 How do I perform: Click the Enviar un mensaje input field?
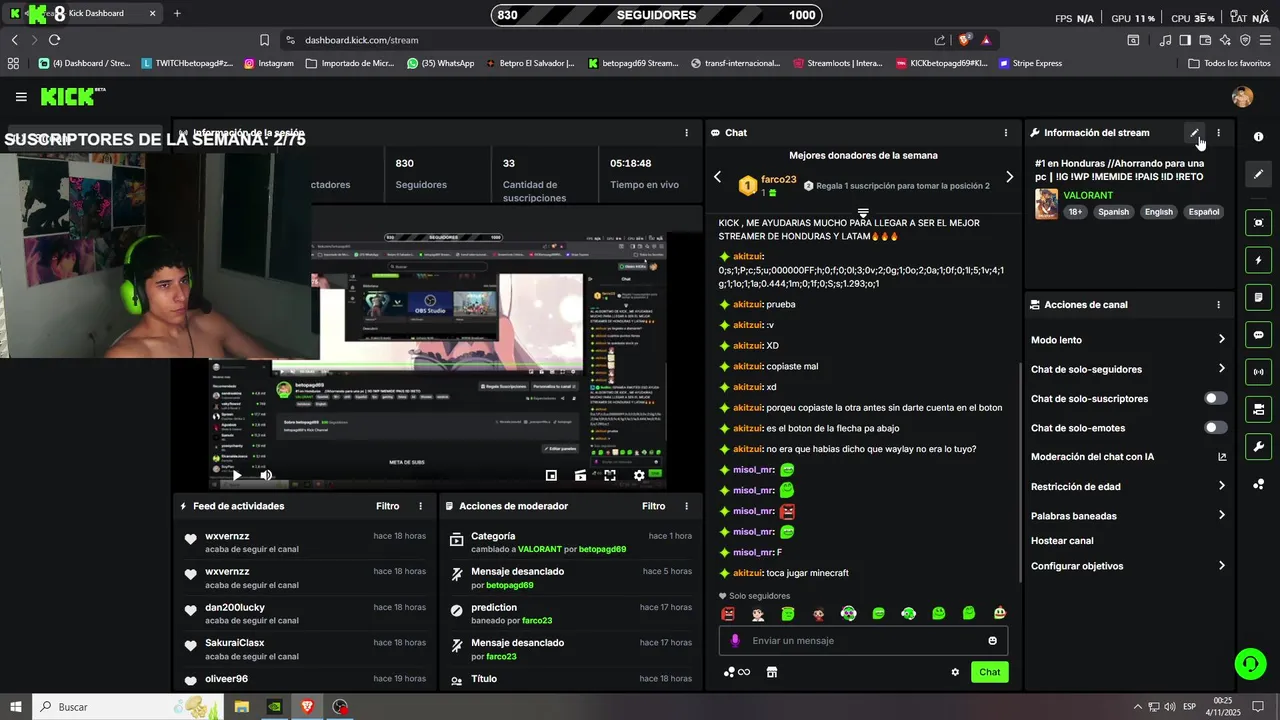(x=863, y=641)
